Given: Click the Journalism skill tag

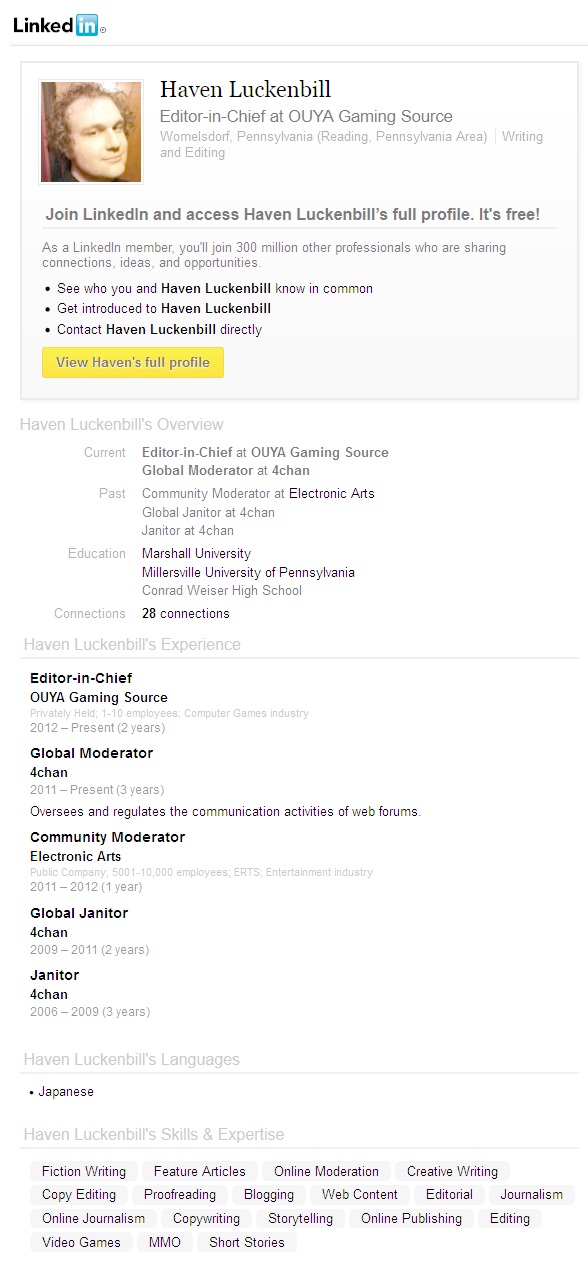Looking at the screenshot, I should (532, 1194).
